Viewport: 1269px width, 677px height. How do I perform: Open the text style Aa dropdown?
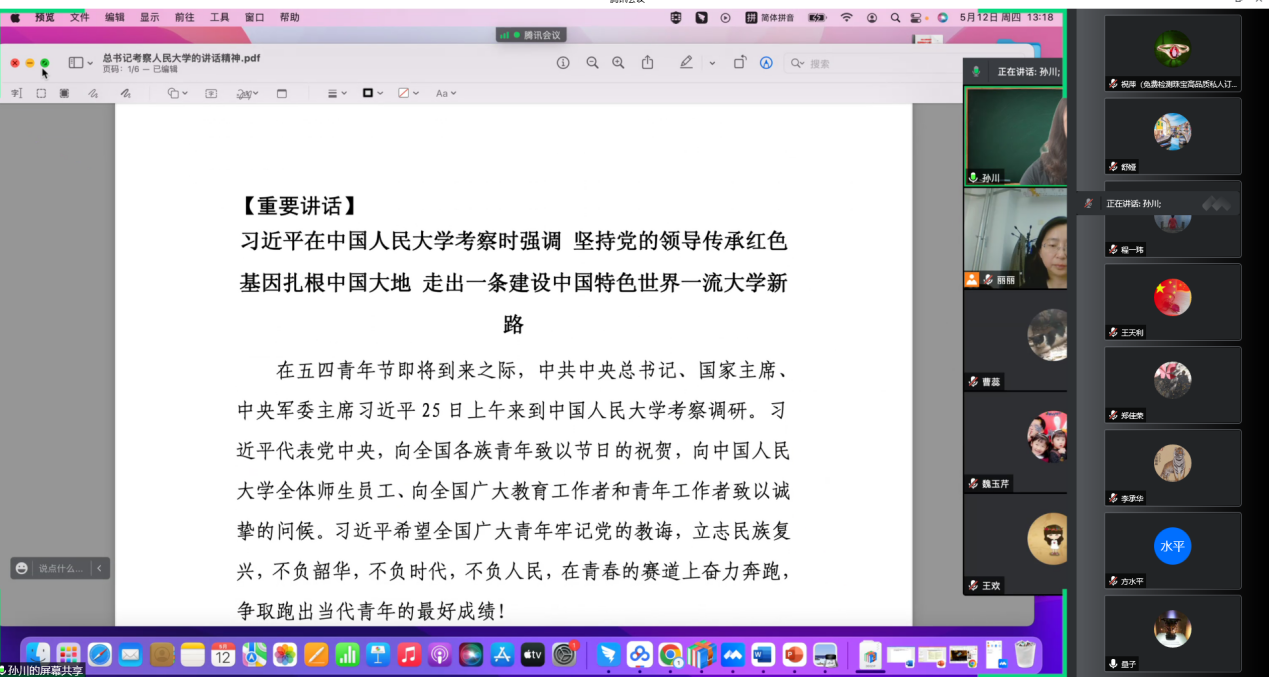click(x=446, y=93)
